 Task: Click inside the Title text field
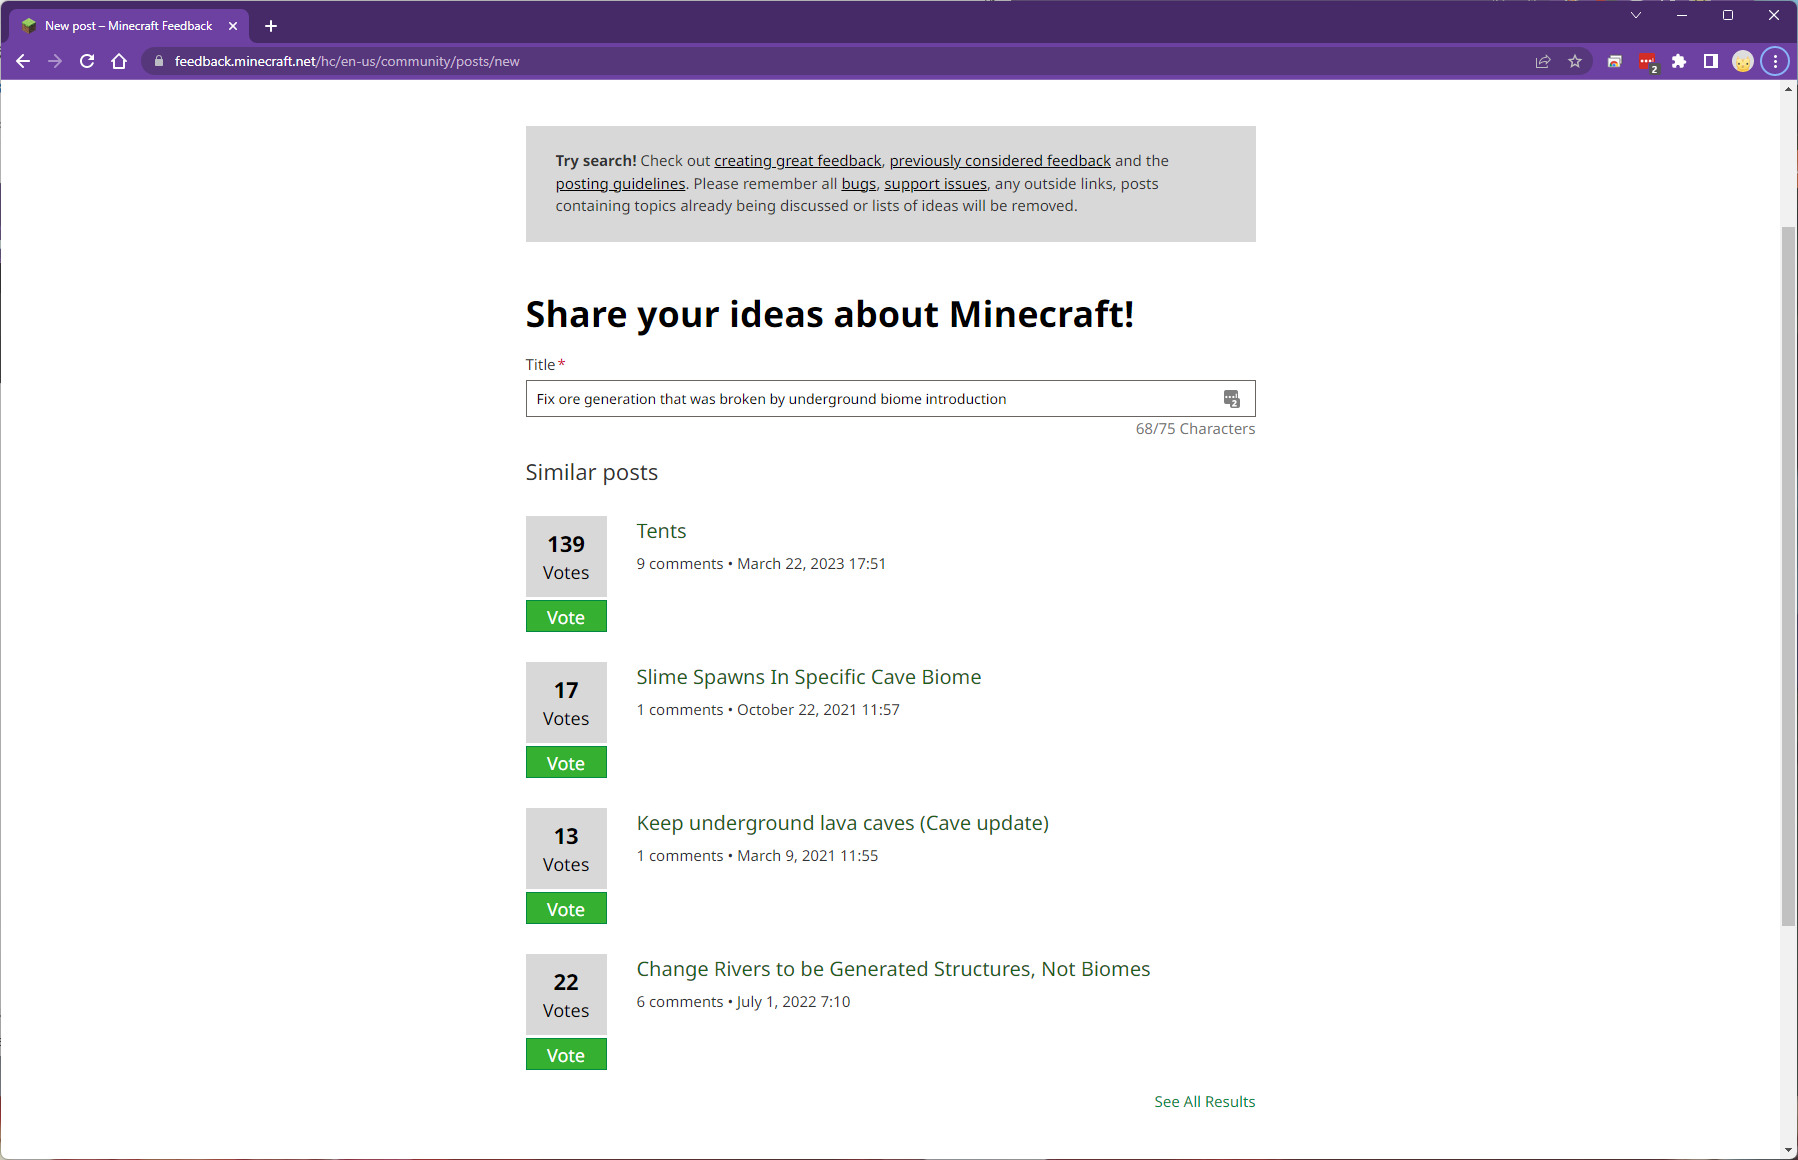click(x=870, y=399)
